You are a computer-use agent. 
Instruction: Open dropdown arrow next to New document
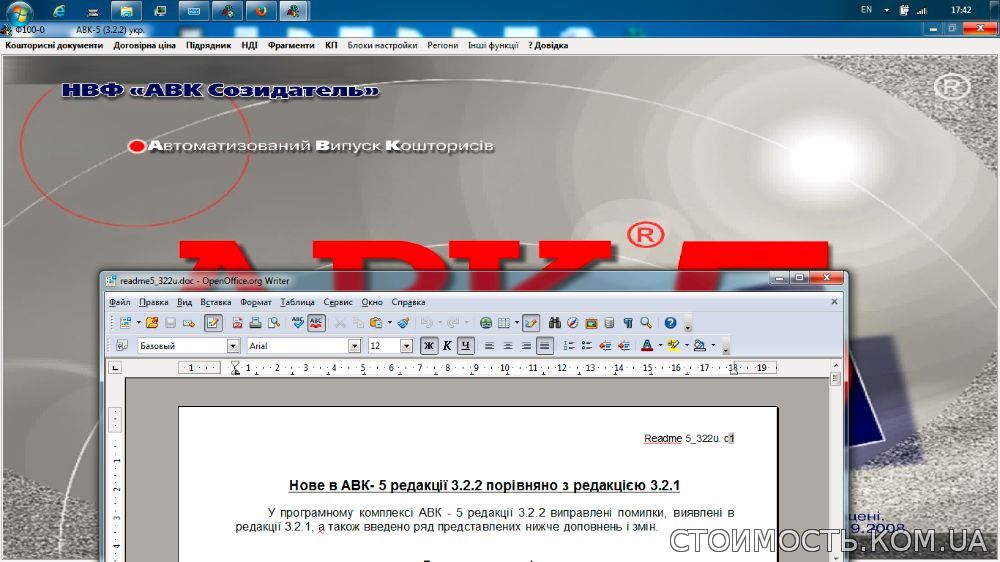pyautogui.click(x=138, y=323)
